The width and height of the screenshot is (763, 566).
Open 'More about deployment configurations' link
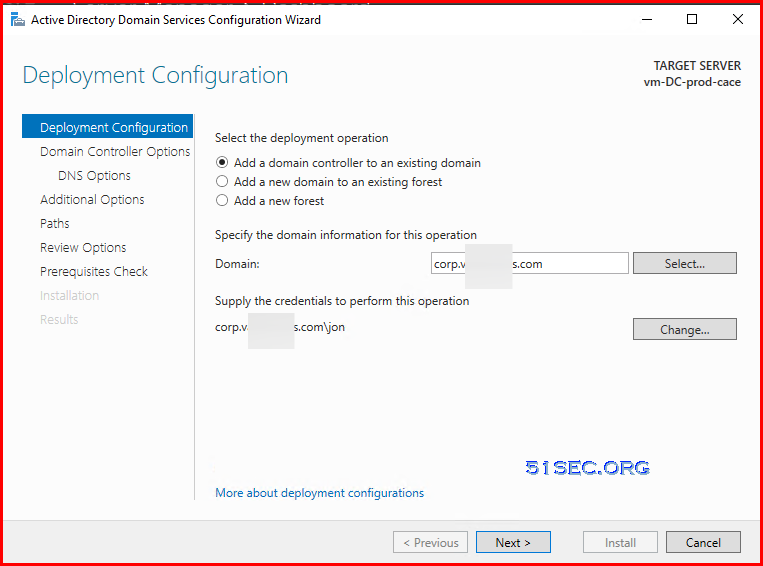pyautogui.click(x=319, y=493)
